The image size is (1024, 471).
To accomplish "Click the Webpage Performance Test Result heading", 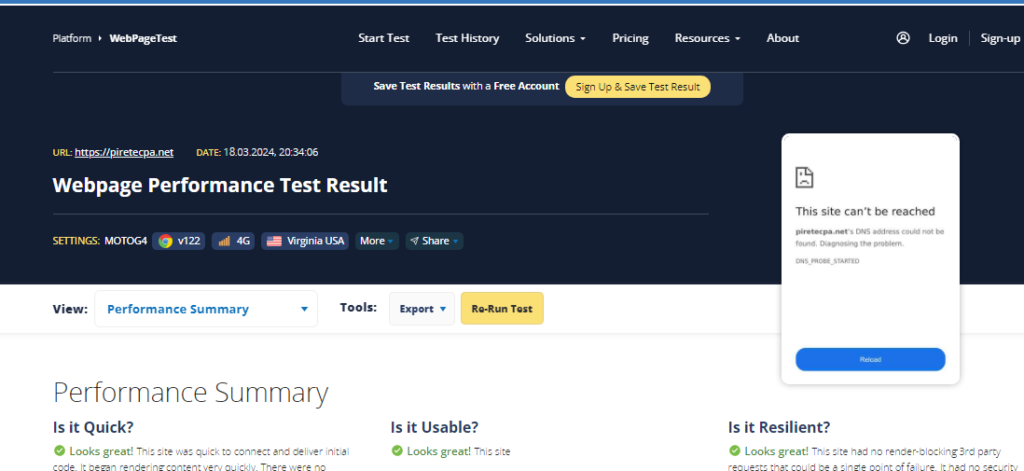I will coord(220,186).
